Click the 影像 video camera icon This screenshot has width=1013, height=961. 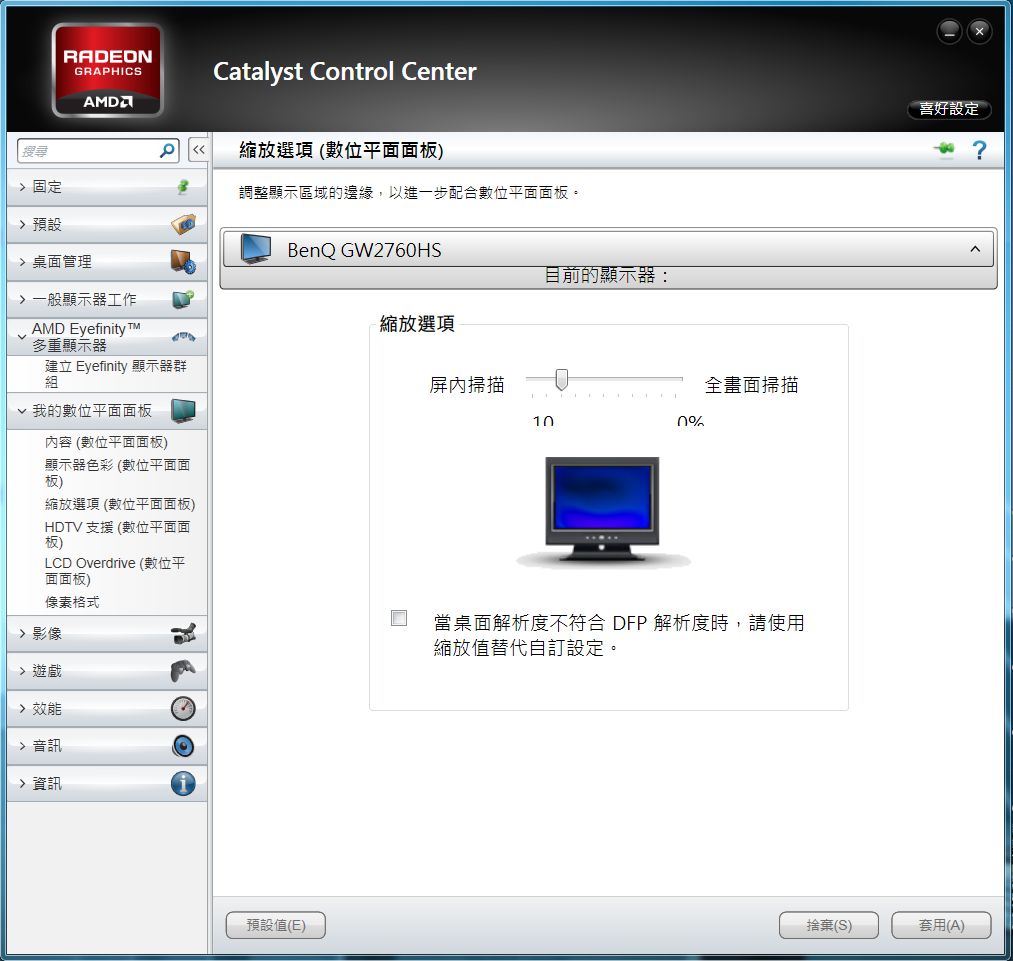(183, 633)
